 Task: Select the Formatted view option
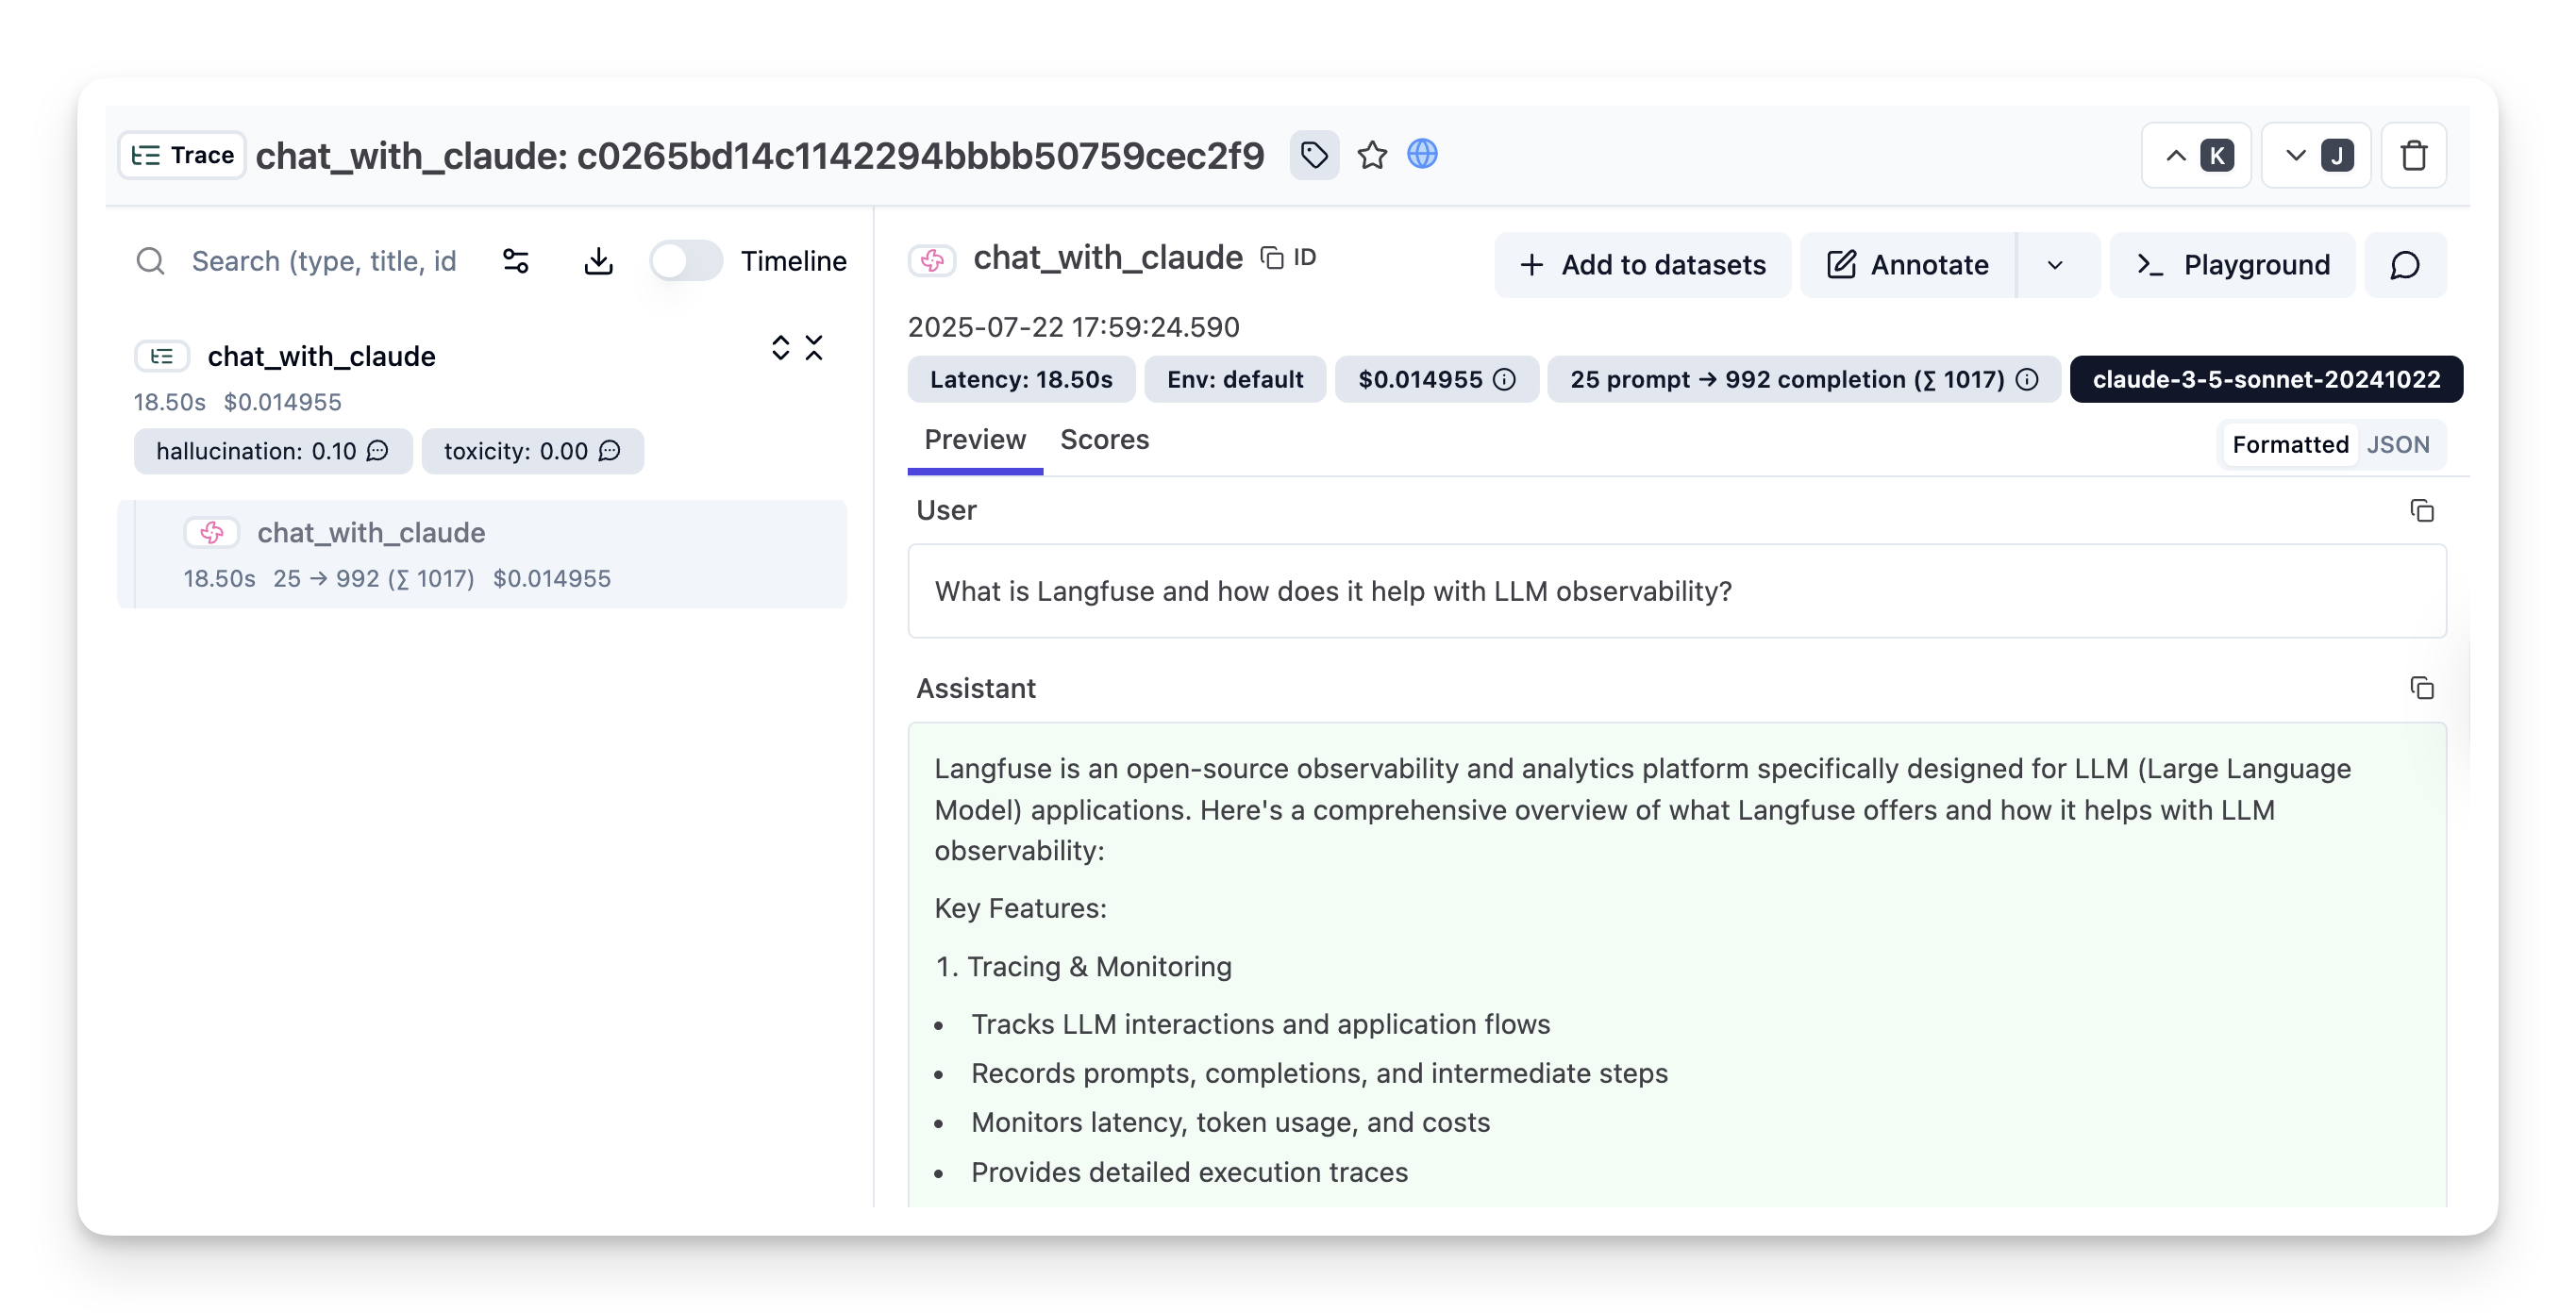pyautogui.click(x=2290, y=445)
